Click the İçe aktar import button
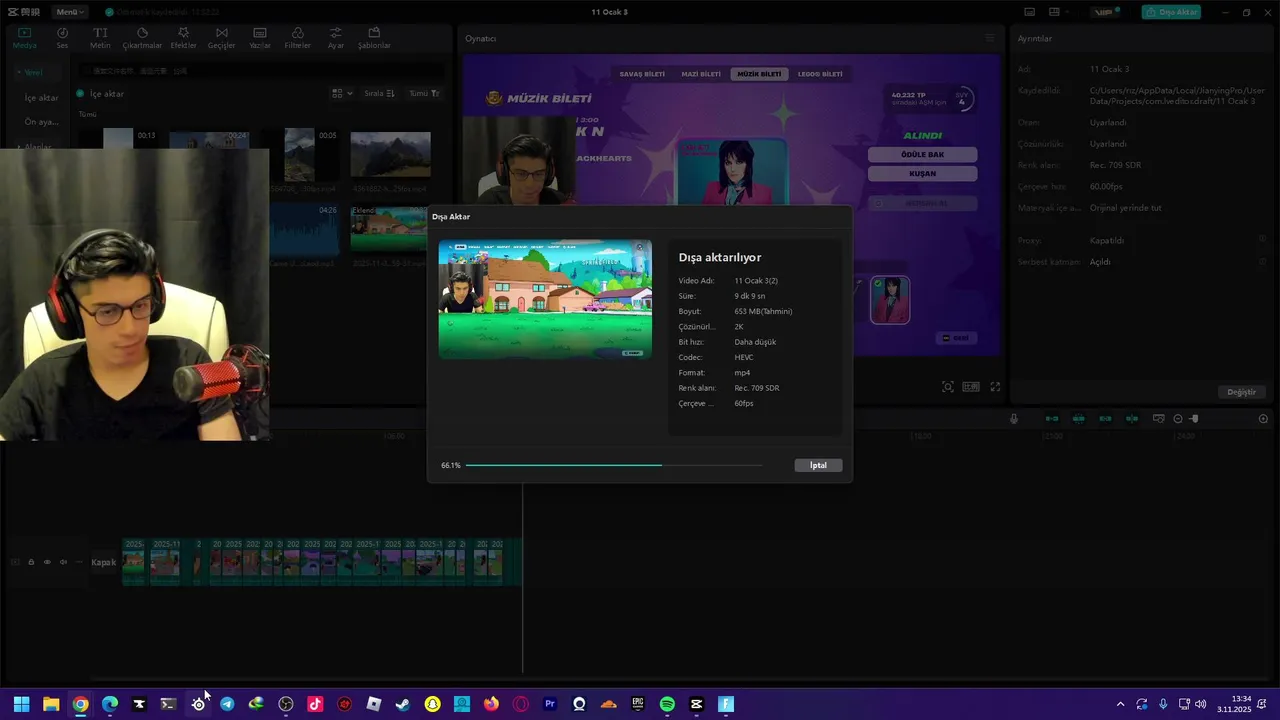Image resolution: width=1280 pixels, height=720 pixels. click(101, 94)
